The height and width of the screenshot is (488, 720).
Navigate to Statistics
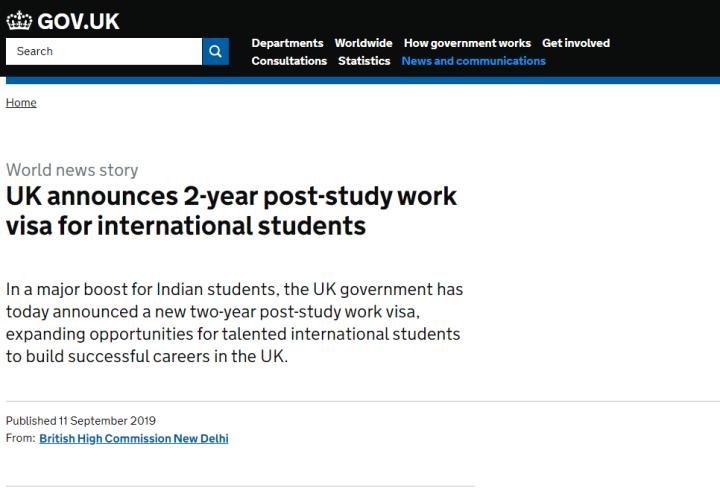(364, 61)
